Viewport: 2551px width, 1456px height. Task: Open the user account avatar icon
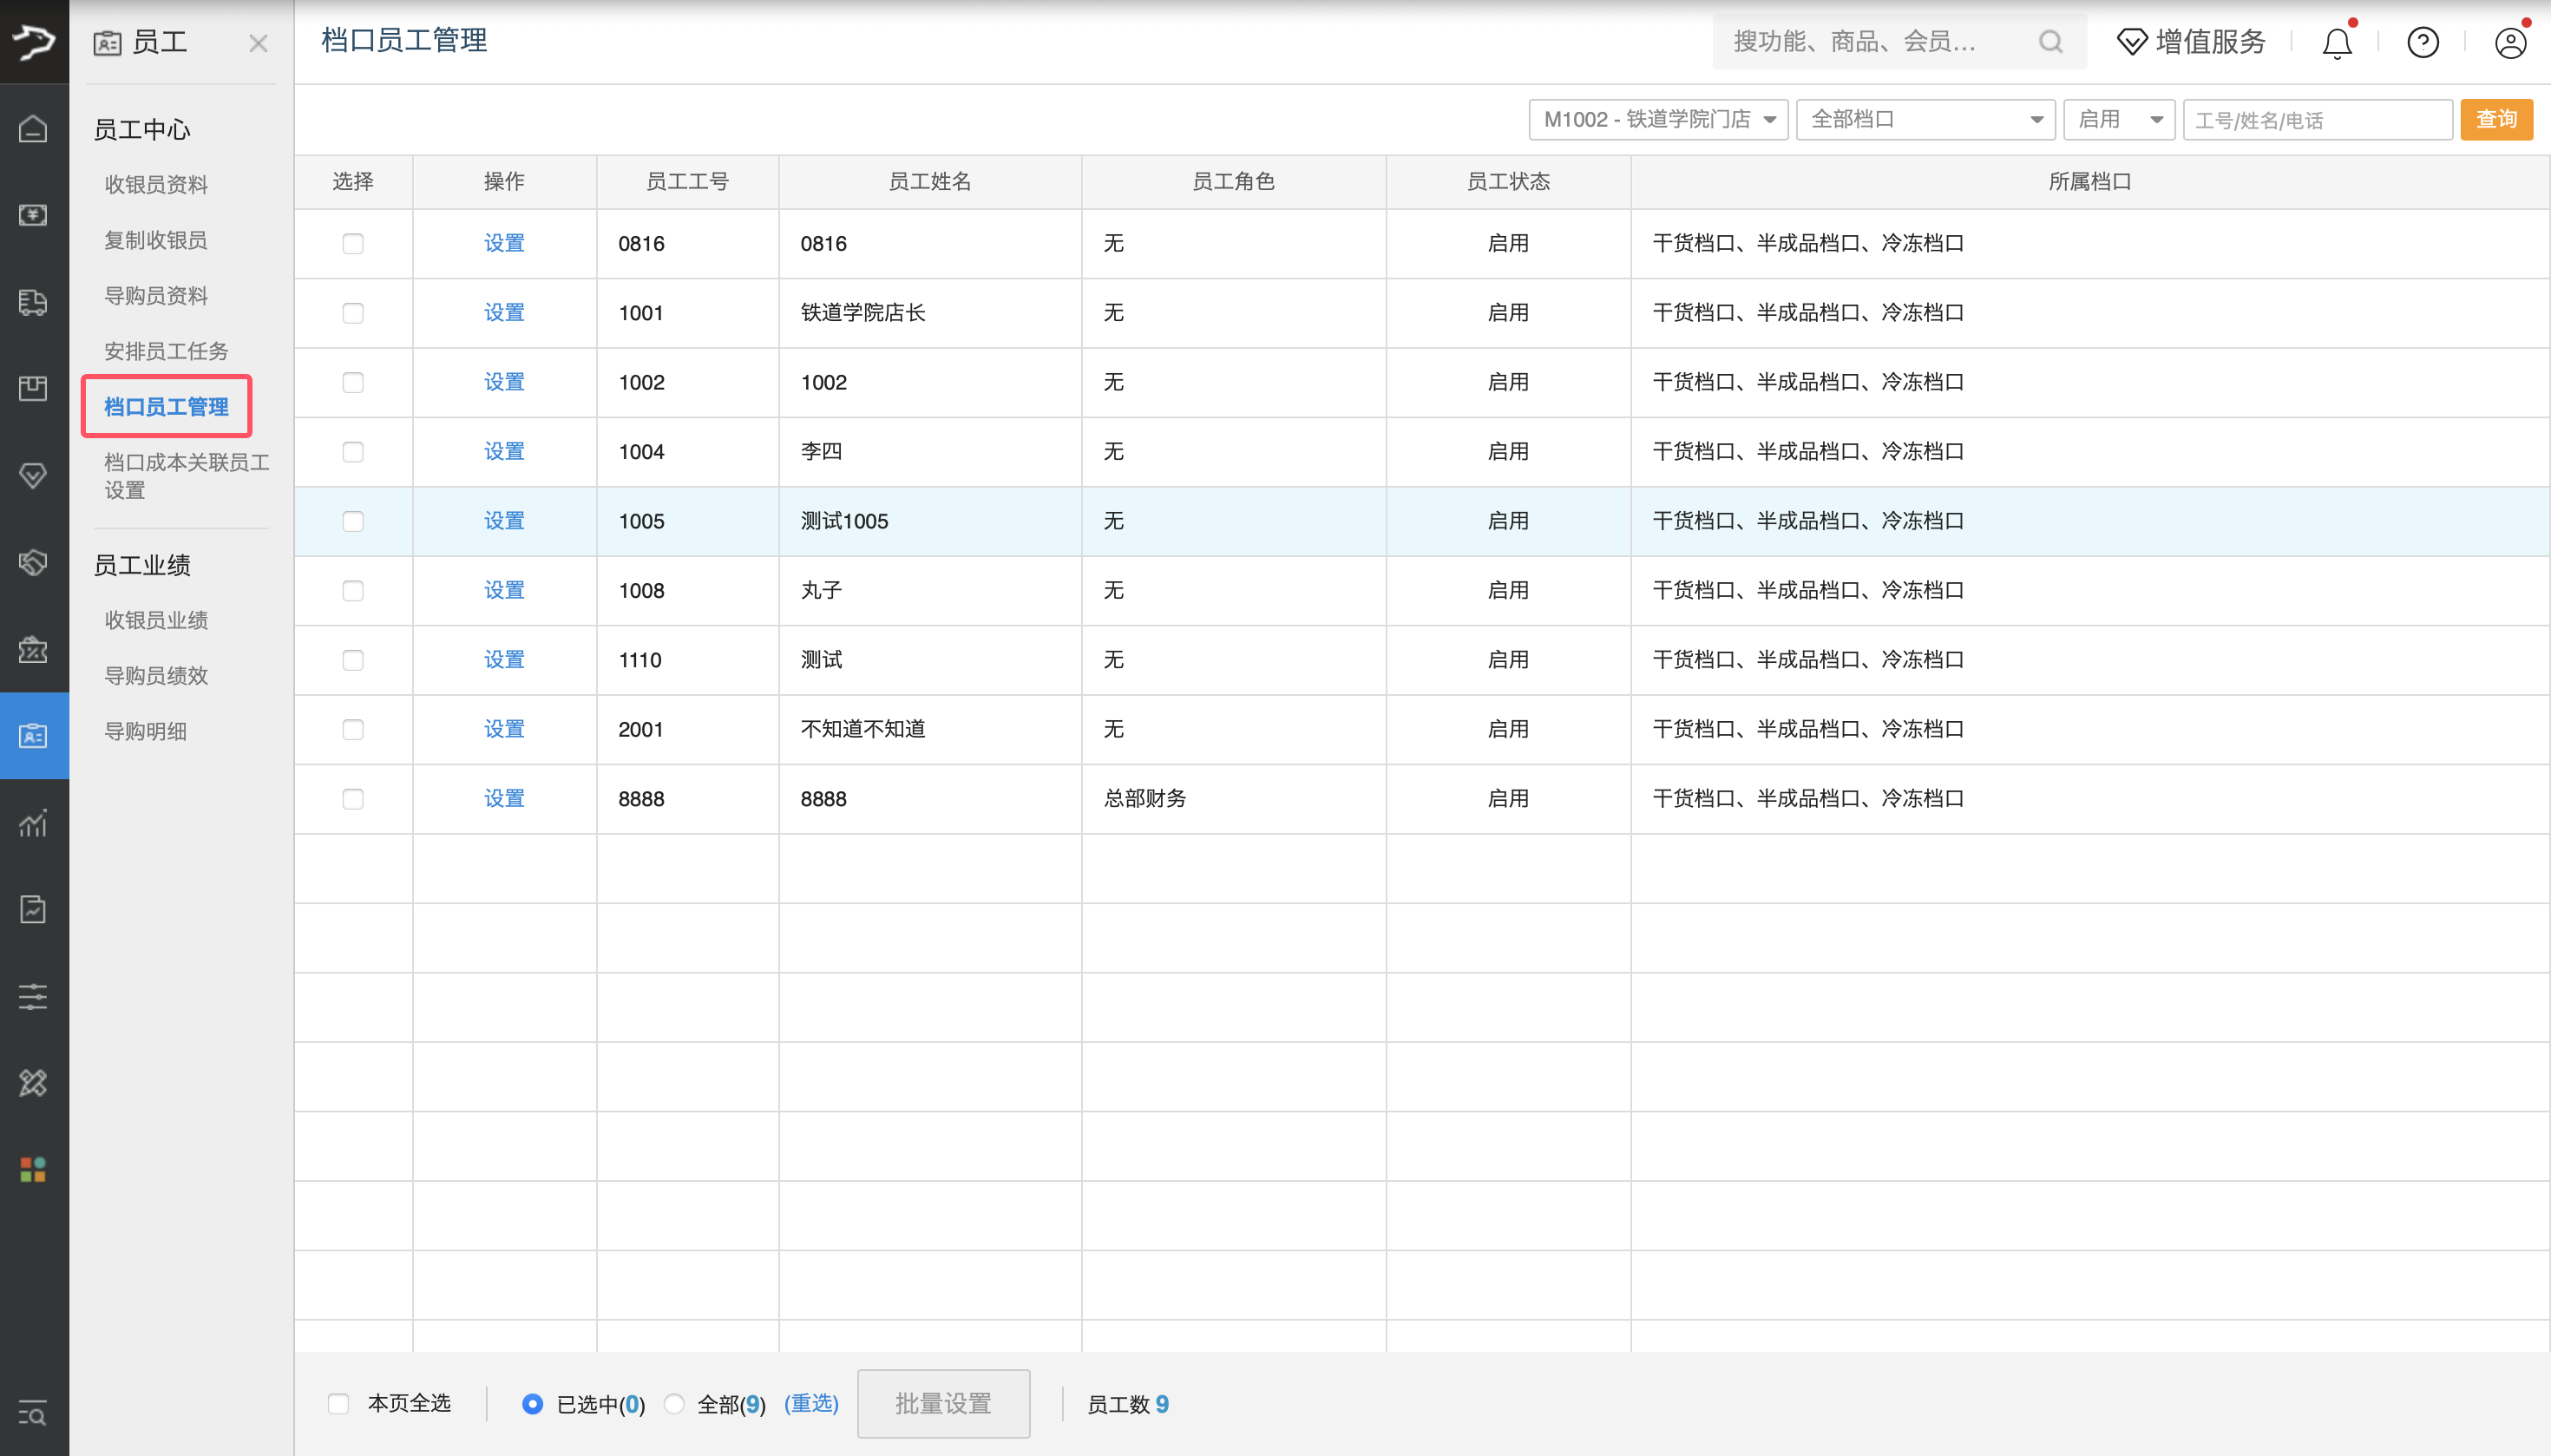pyautogui.click(x=2509, y=43)
